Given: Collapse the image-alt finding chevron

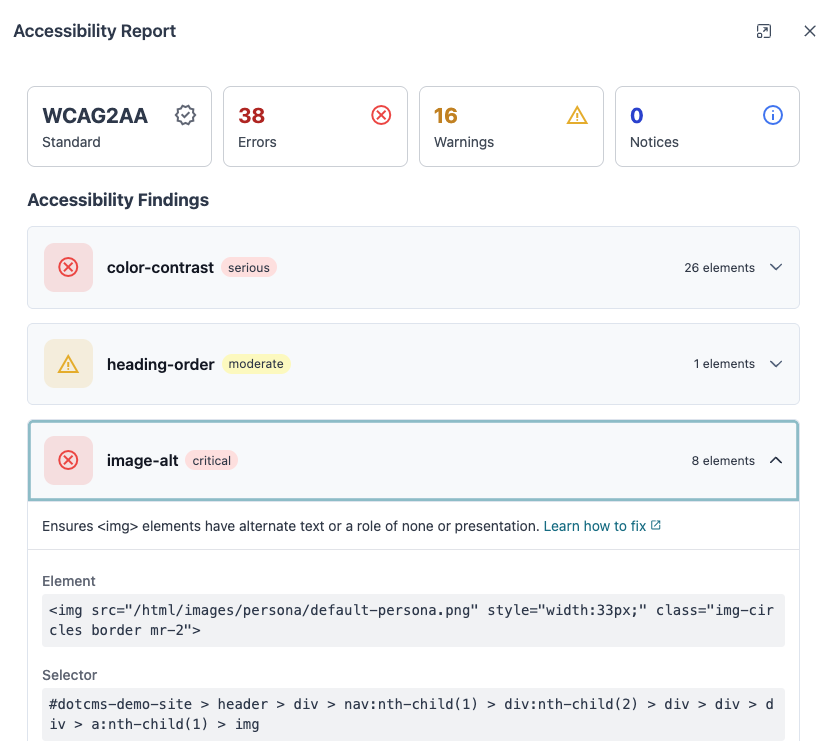Looking at the screenshot, I should [776, 460].
